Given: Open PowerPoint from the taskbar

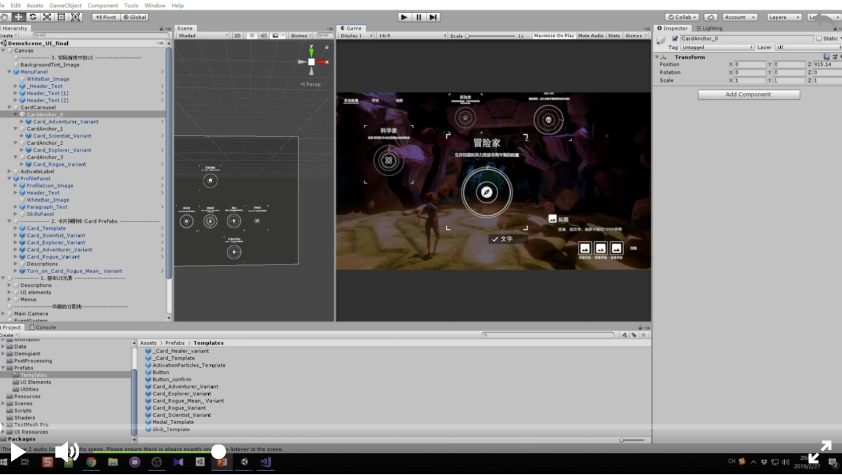Looking at the screenshot, I should (222, 462).
